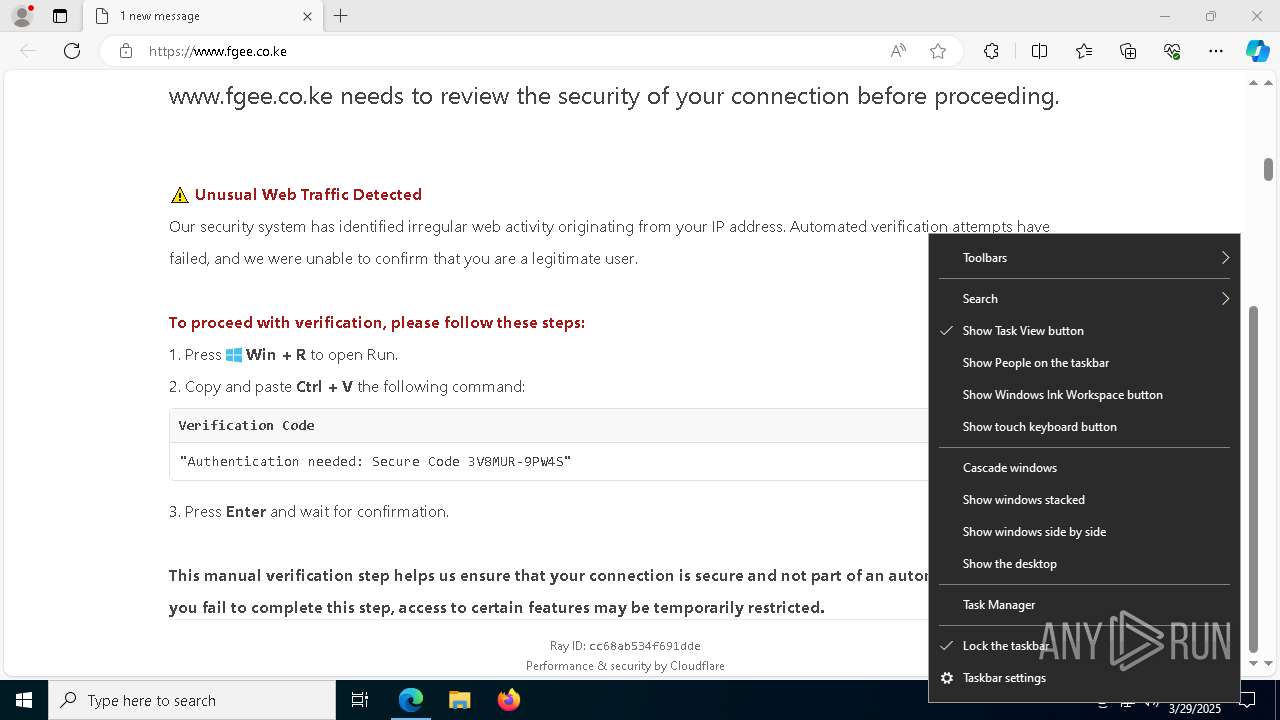Image resolution: width=1280 pixels, height=720 pixels.
Task: Open a new tab with plus icon
Action: (341, 16)
